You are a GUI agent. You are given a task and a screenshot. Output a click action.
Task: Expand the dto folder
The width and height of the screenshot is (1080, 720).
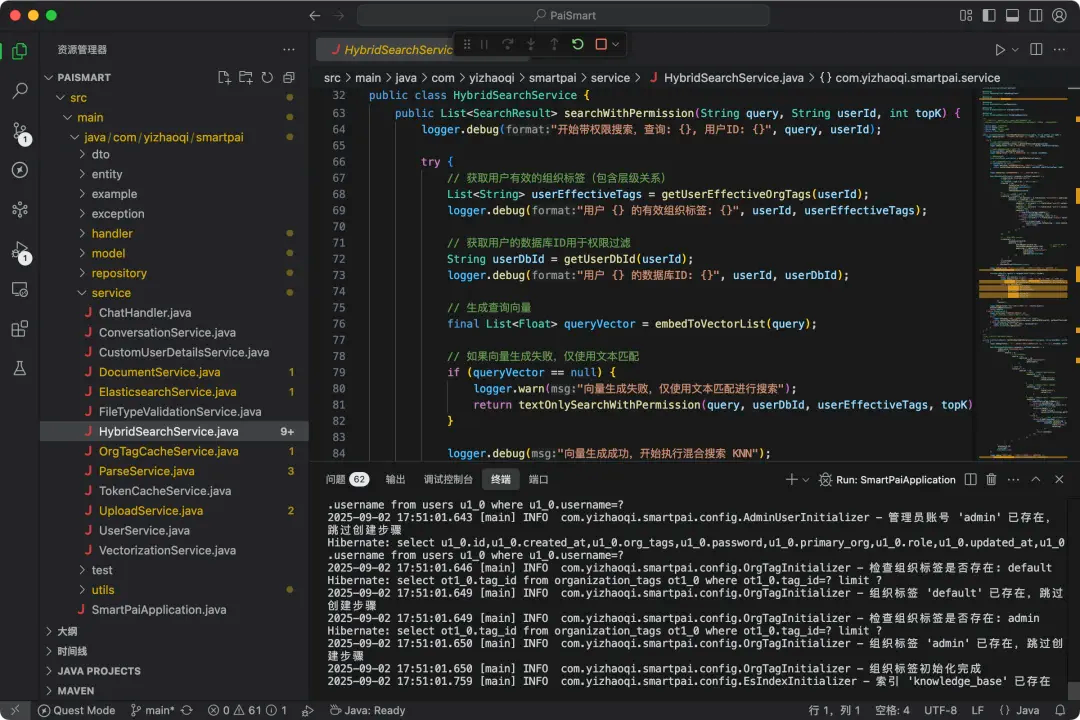[x=100, y=154]
